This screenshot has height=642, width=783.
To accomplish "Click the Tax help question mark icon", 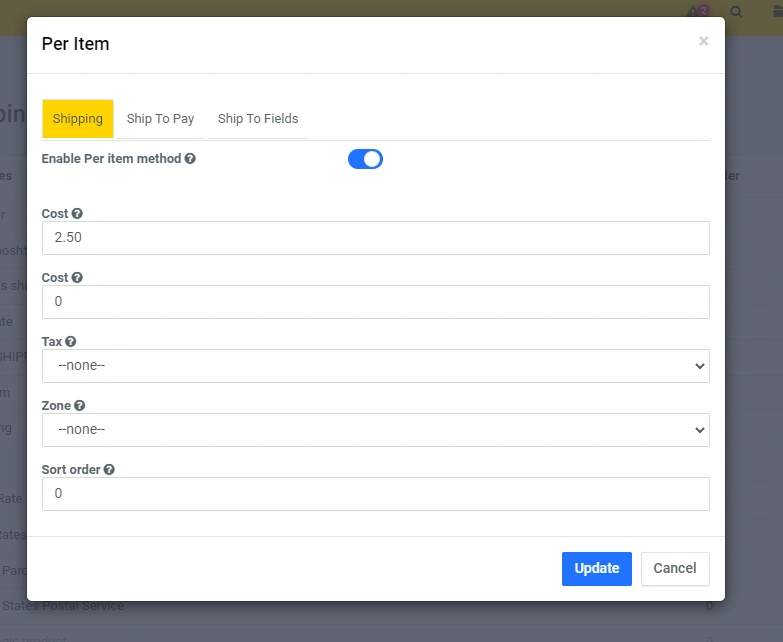I will click(x=71, y=342).
